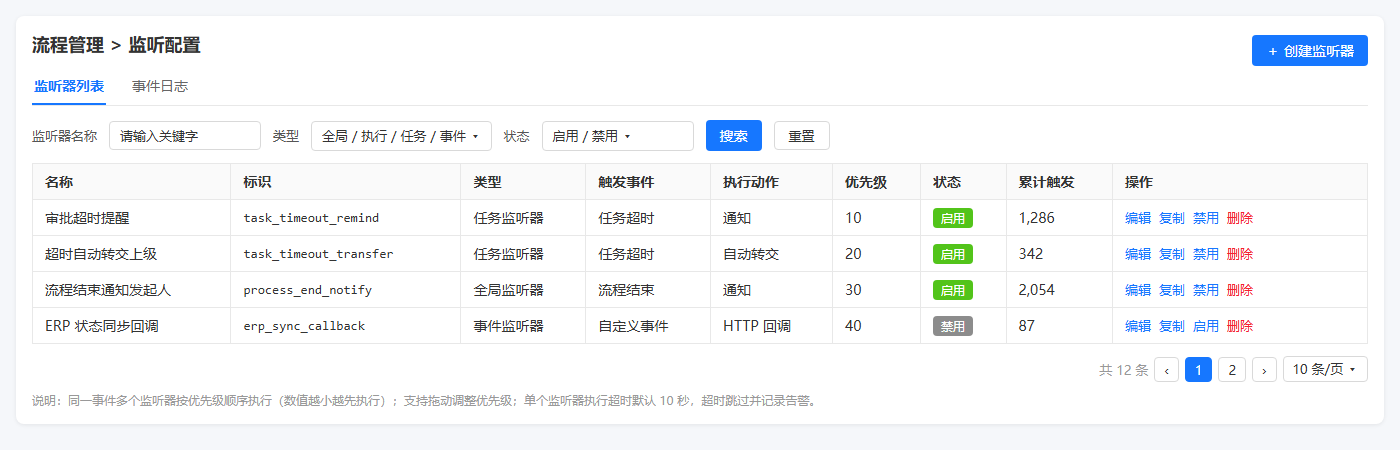The width and height of the screenshot is (1400, 450).
Task: Click the process_end_notify identifier
Action: click(x=308, y=290)
